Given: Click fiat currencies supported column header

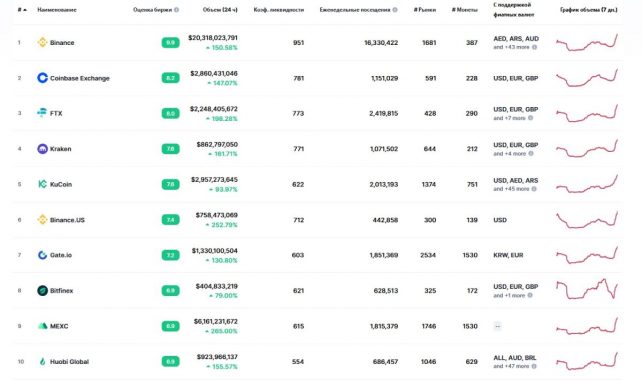Looking at the screenshot, I should click(x=513, y=10).
